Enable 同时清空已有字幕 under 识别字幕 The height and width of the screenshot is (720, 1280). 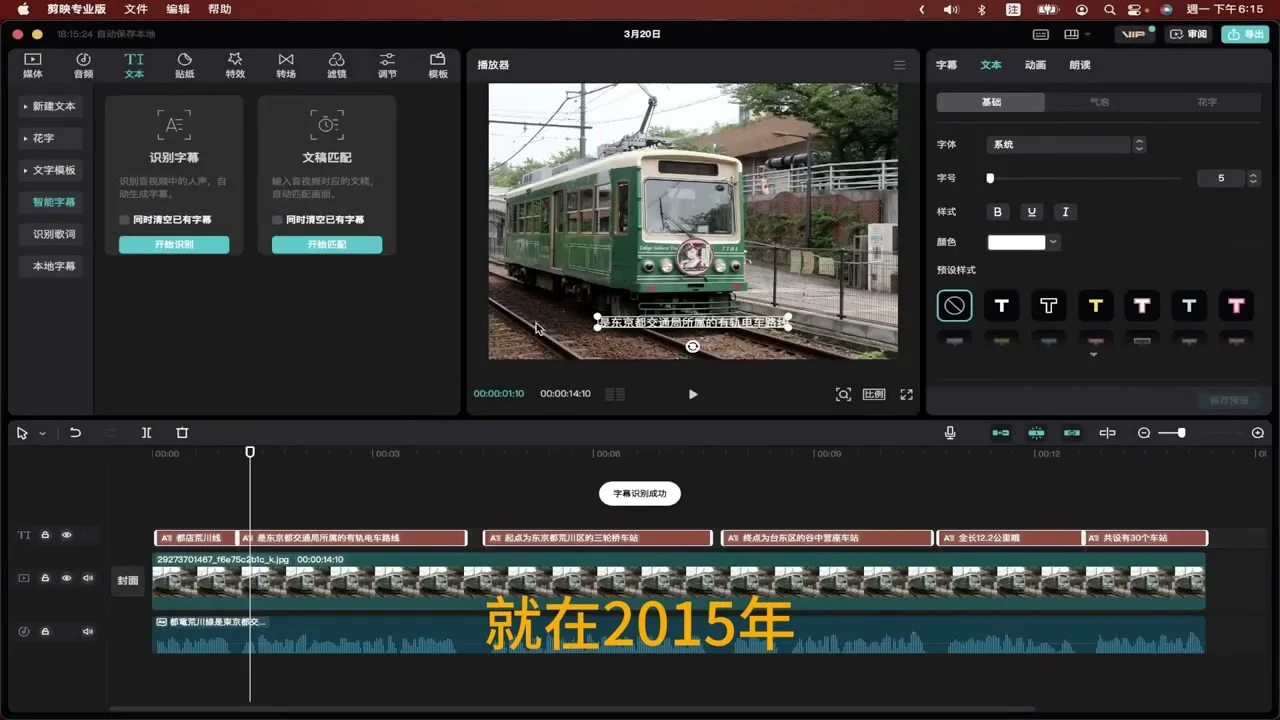tap(124, 220)
